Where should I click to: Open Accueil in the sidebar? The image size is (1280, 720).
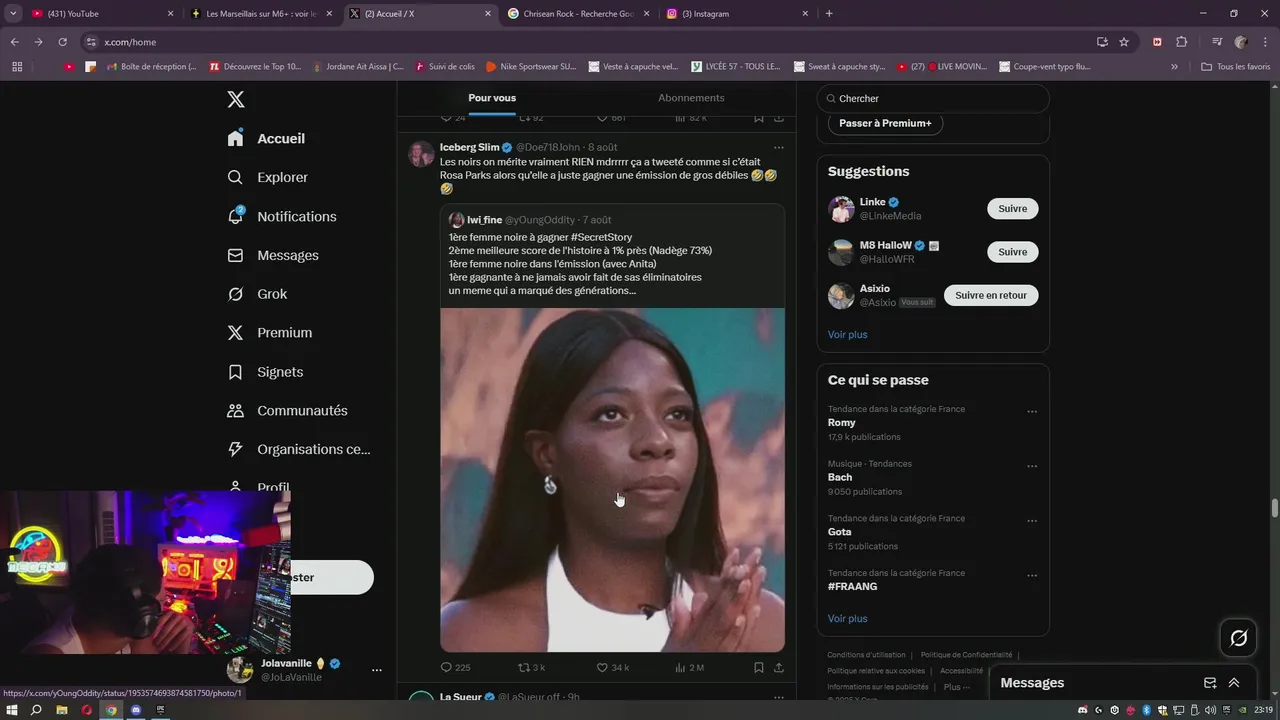pos(266,138)
